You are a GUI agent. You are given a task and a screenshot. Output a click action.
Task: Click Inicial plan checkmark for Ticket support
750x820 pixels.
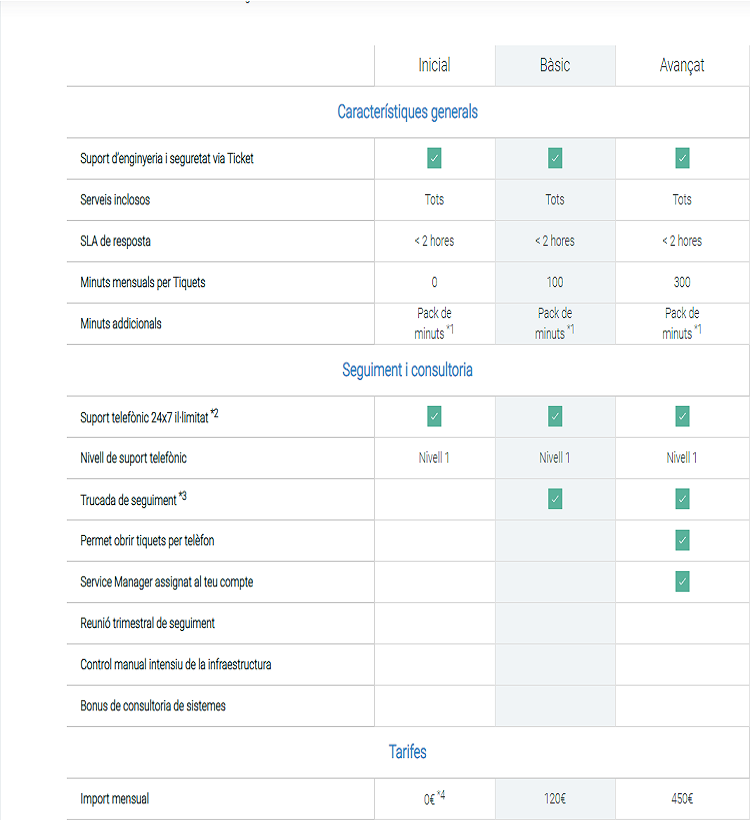(x=434, y=158)
